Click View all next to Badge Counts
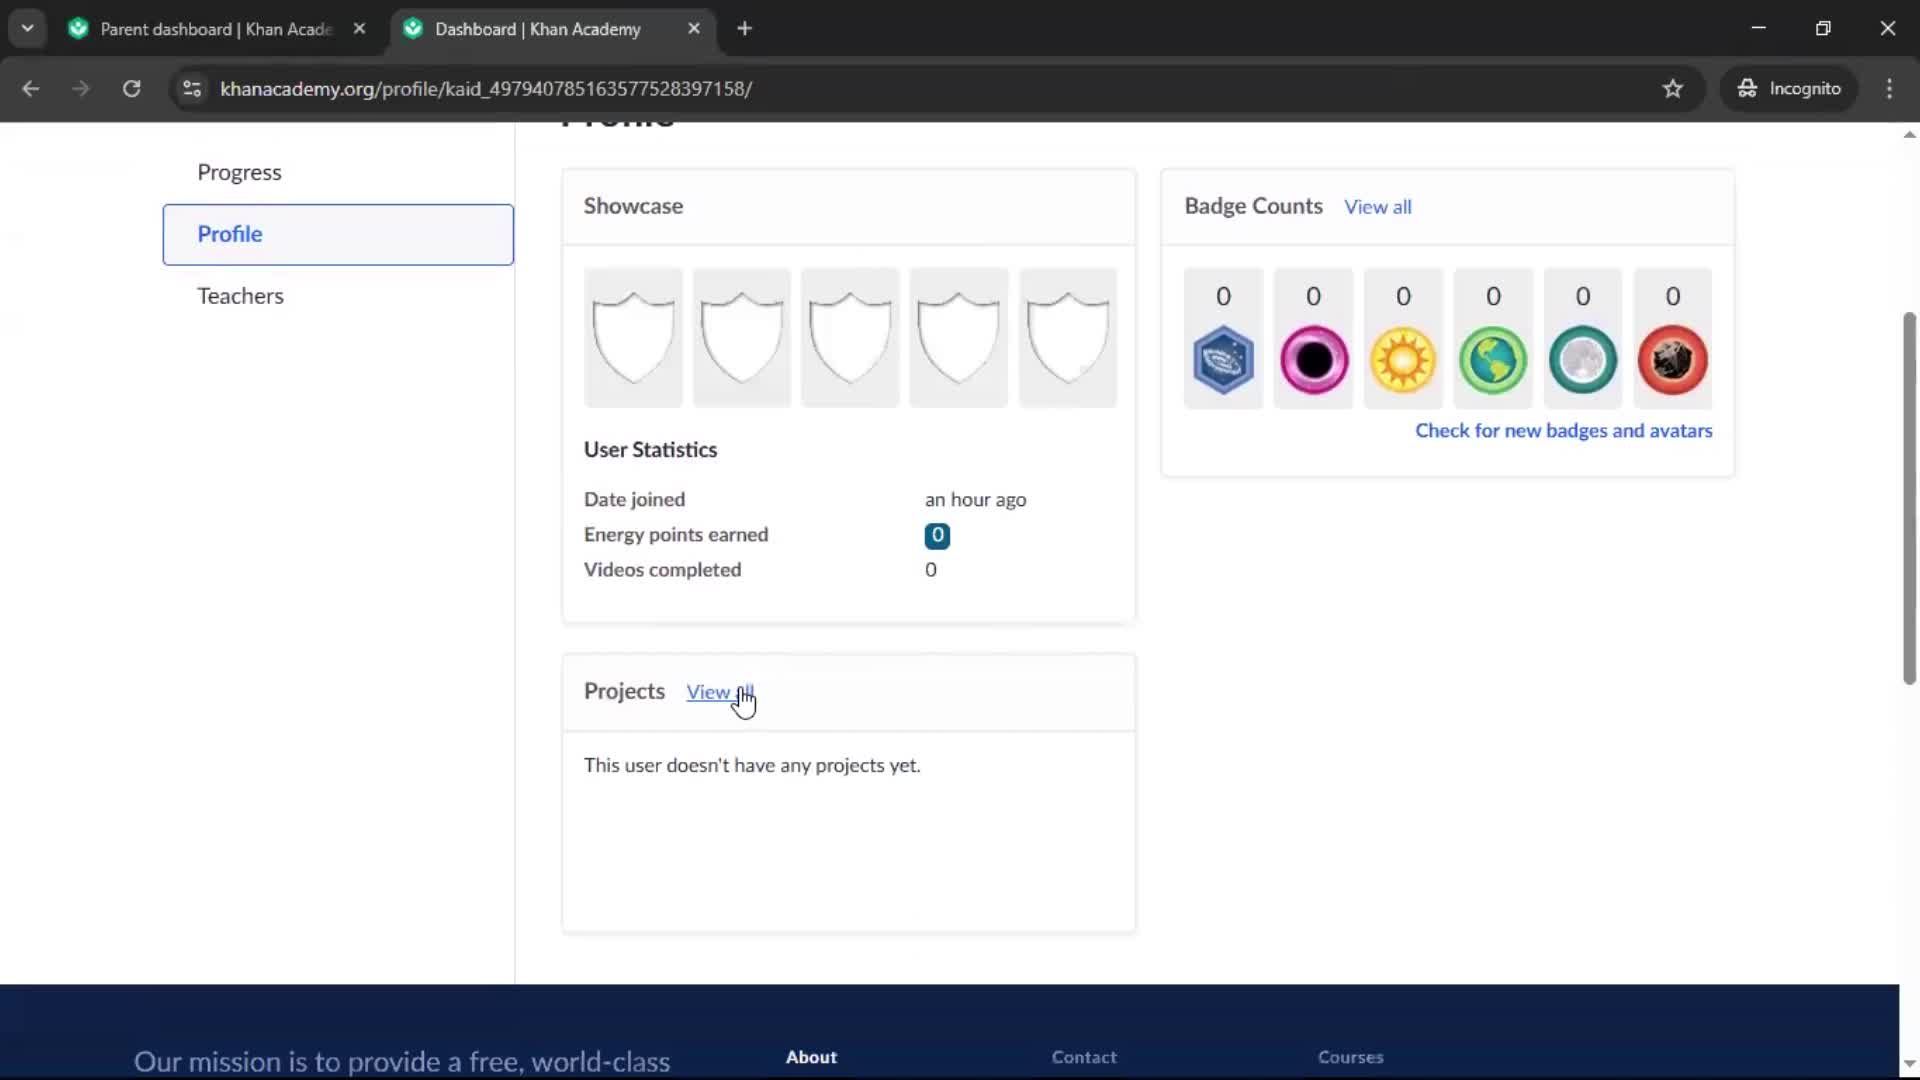The height and width of the screenshot is (1080, 1920). 1377,207
